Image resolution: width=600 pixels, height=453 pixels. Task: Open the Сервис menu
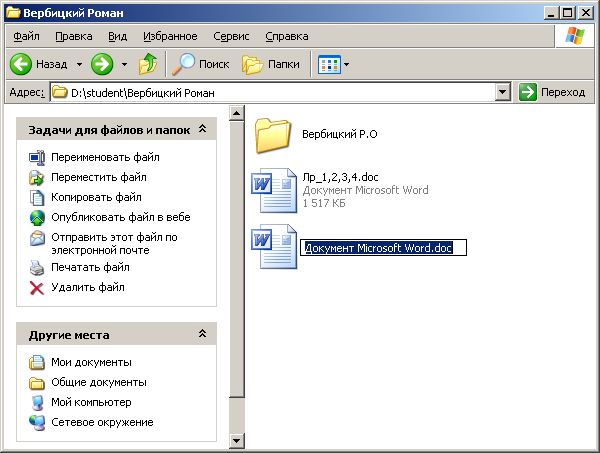(231, 36)
